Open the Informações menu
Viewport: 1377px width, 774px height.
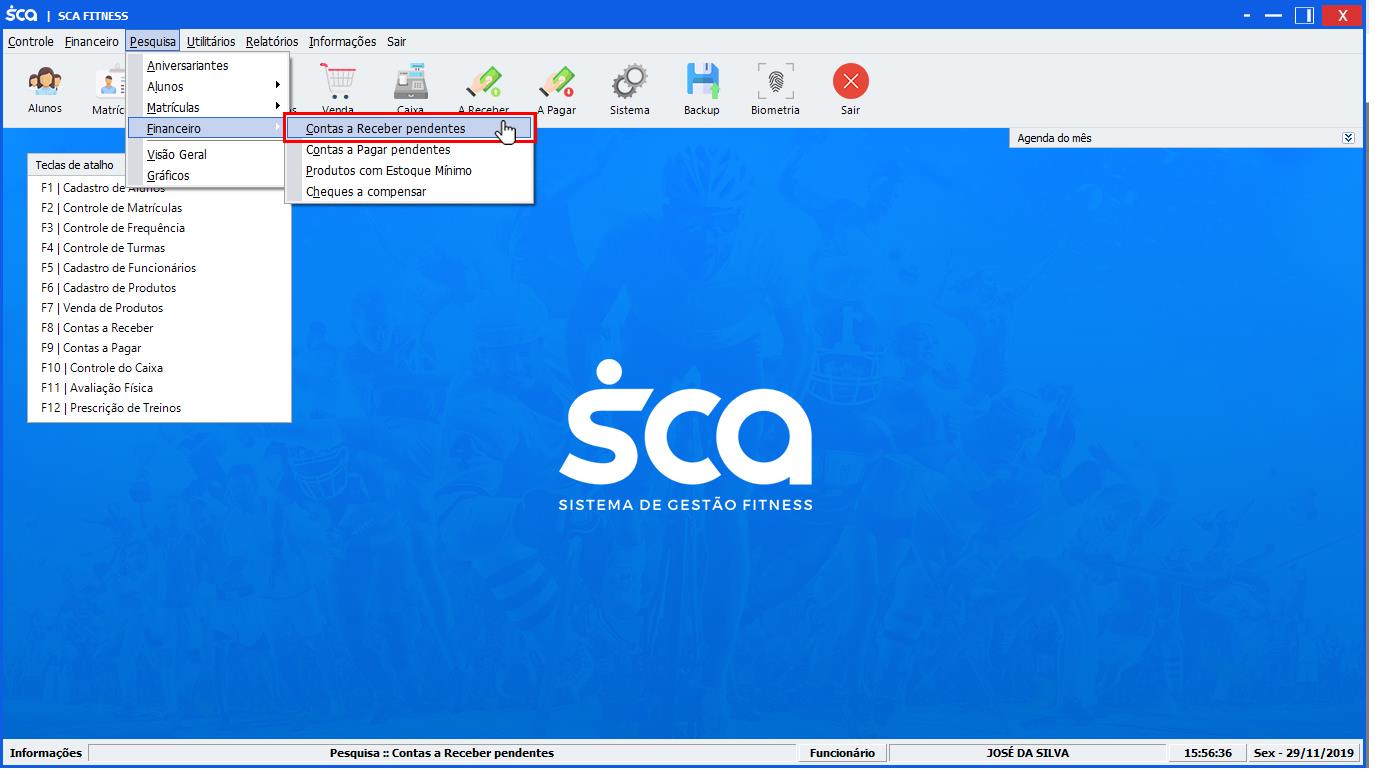pyautogui.click(x=342, y=42)
